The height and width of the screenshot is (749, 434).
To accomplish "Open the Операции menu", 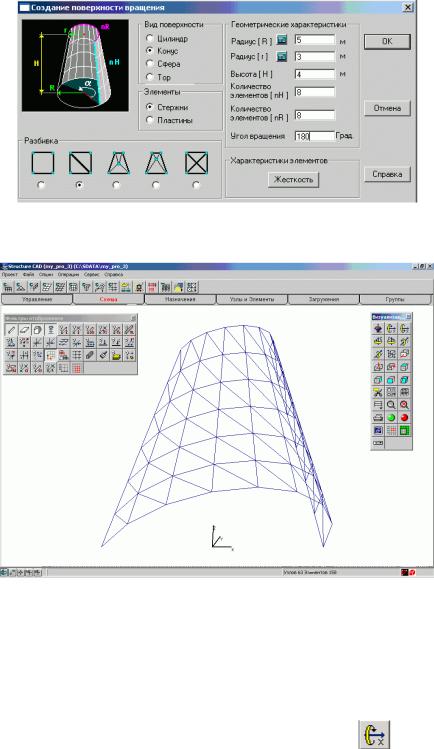I will [x=68, y=275].
